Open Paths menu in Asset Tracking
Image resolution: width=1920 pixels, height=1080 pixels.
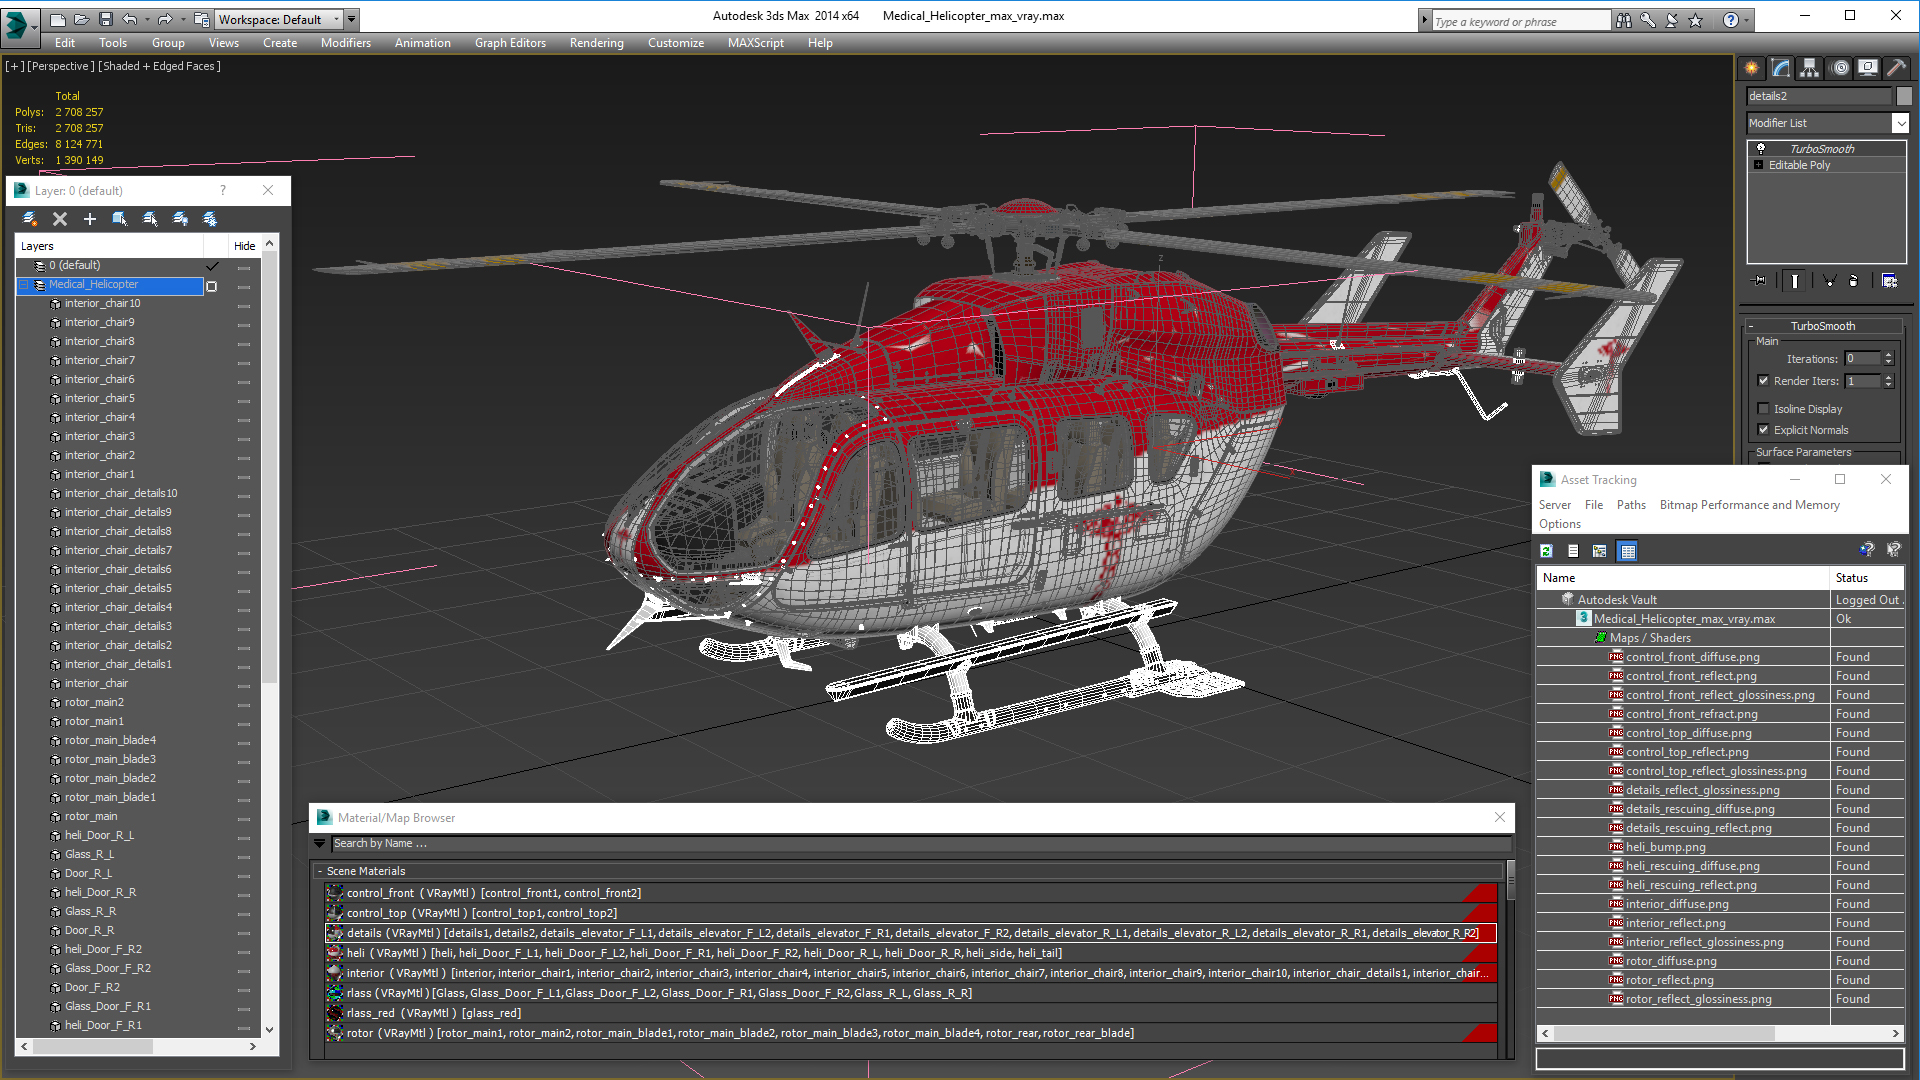coord(1630,505)
